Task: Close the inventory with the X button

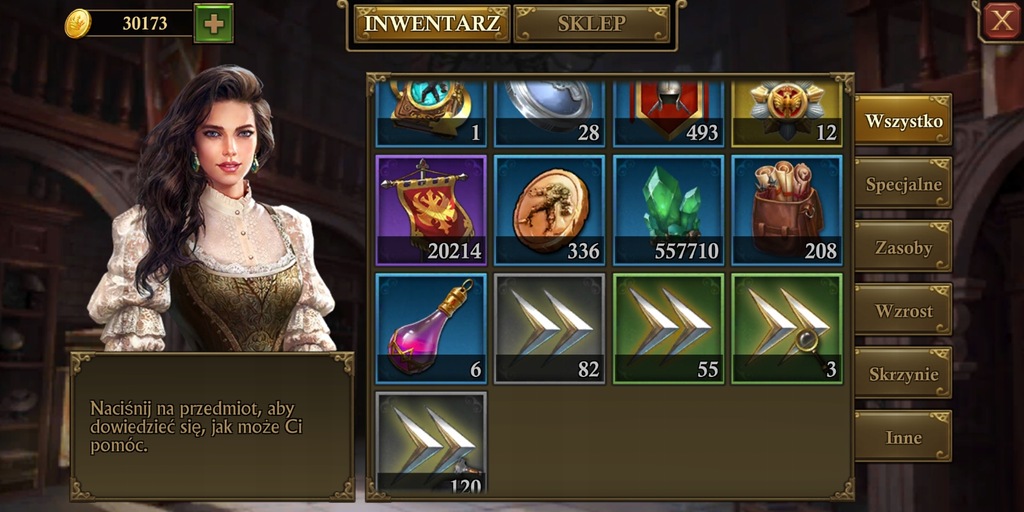Action: (1001, 21)
